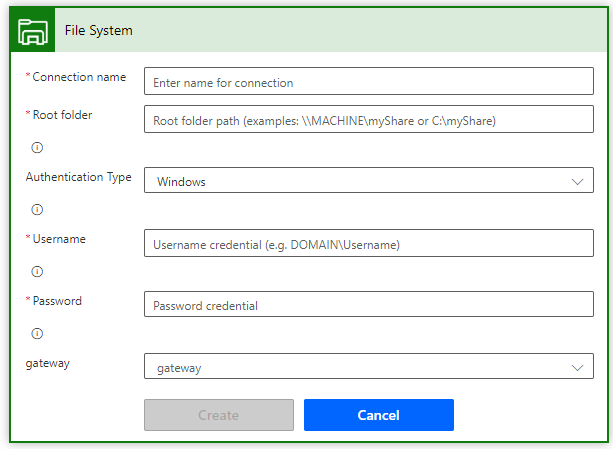Click the Connection name label text

pos(79,77)
